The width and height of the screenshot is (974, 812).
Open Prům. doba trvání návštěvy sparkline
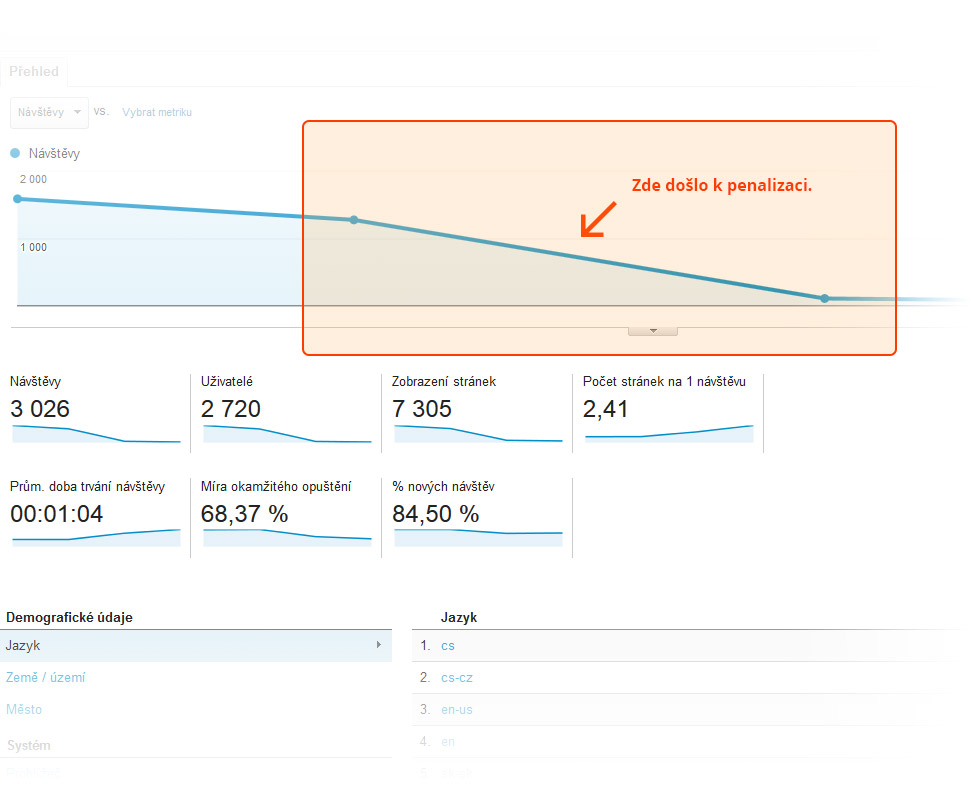point(96,537)
